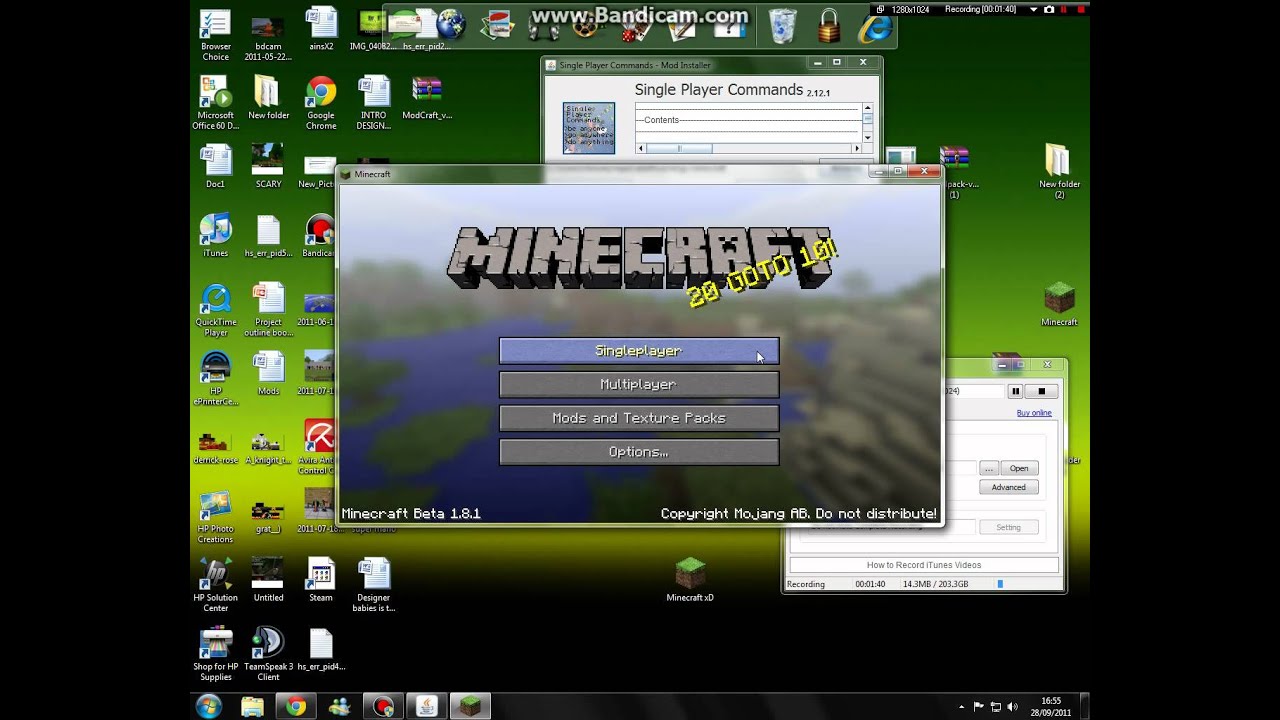Launch QuickTime Player shortcut
The width and height of the screenshot is (1280, 720).
click(216, 310)
